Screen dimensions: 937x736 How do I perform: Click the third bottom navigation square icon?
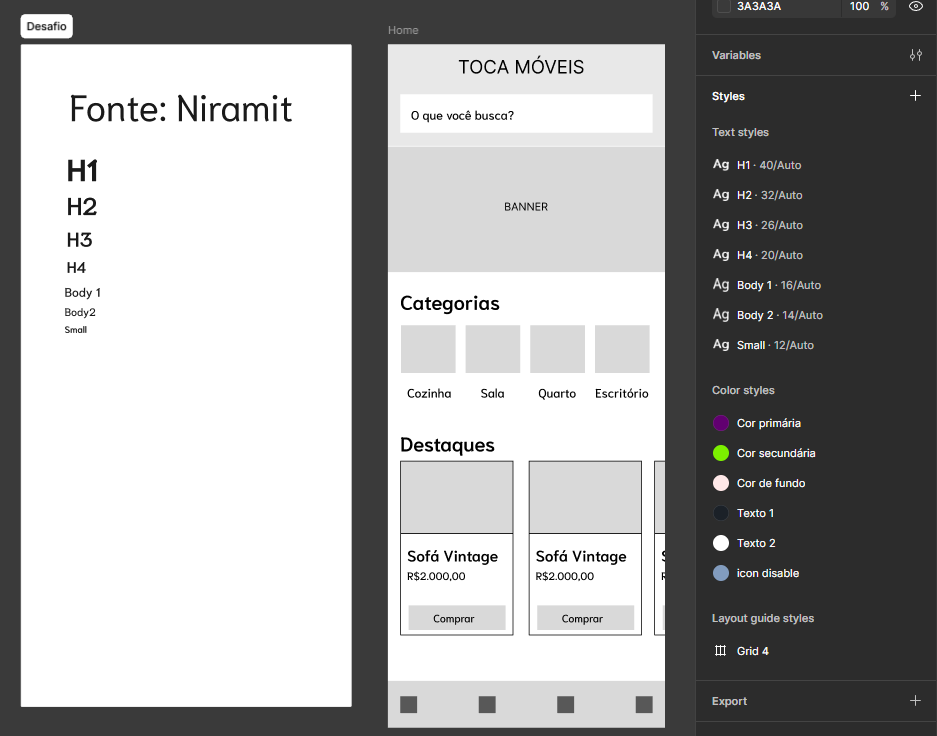[565, 704]
